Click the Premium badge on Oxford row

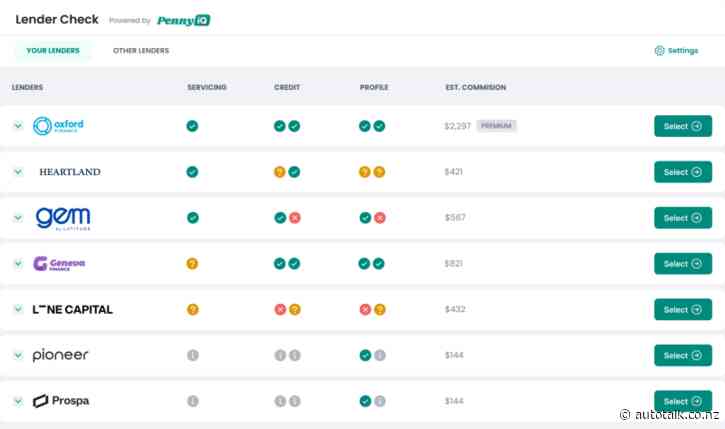click(497, 126)
